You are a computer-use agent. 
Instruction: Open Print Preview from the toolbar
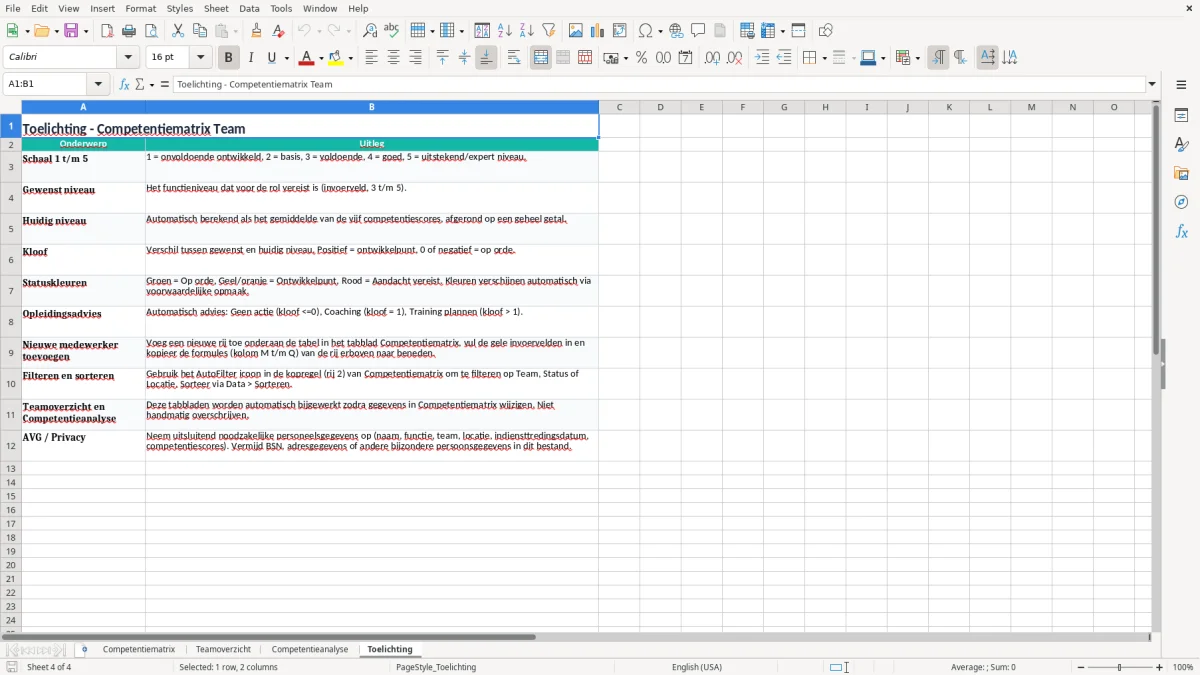pyautogui.click(x=150, y=31)
